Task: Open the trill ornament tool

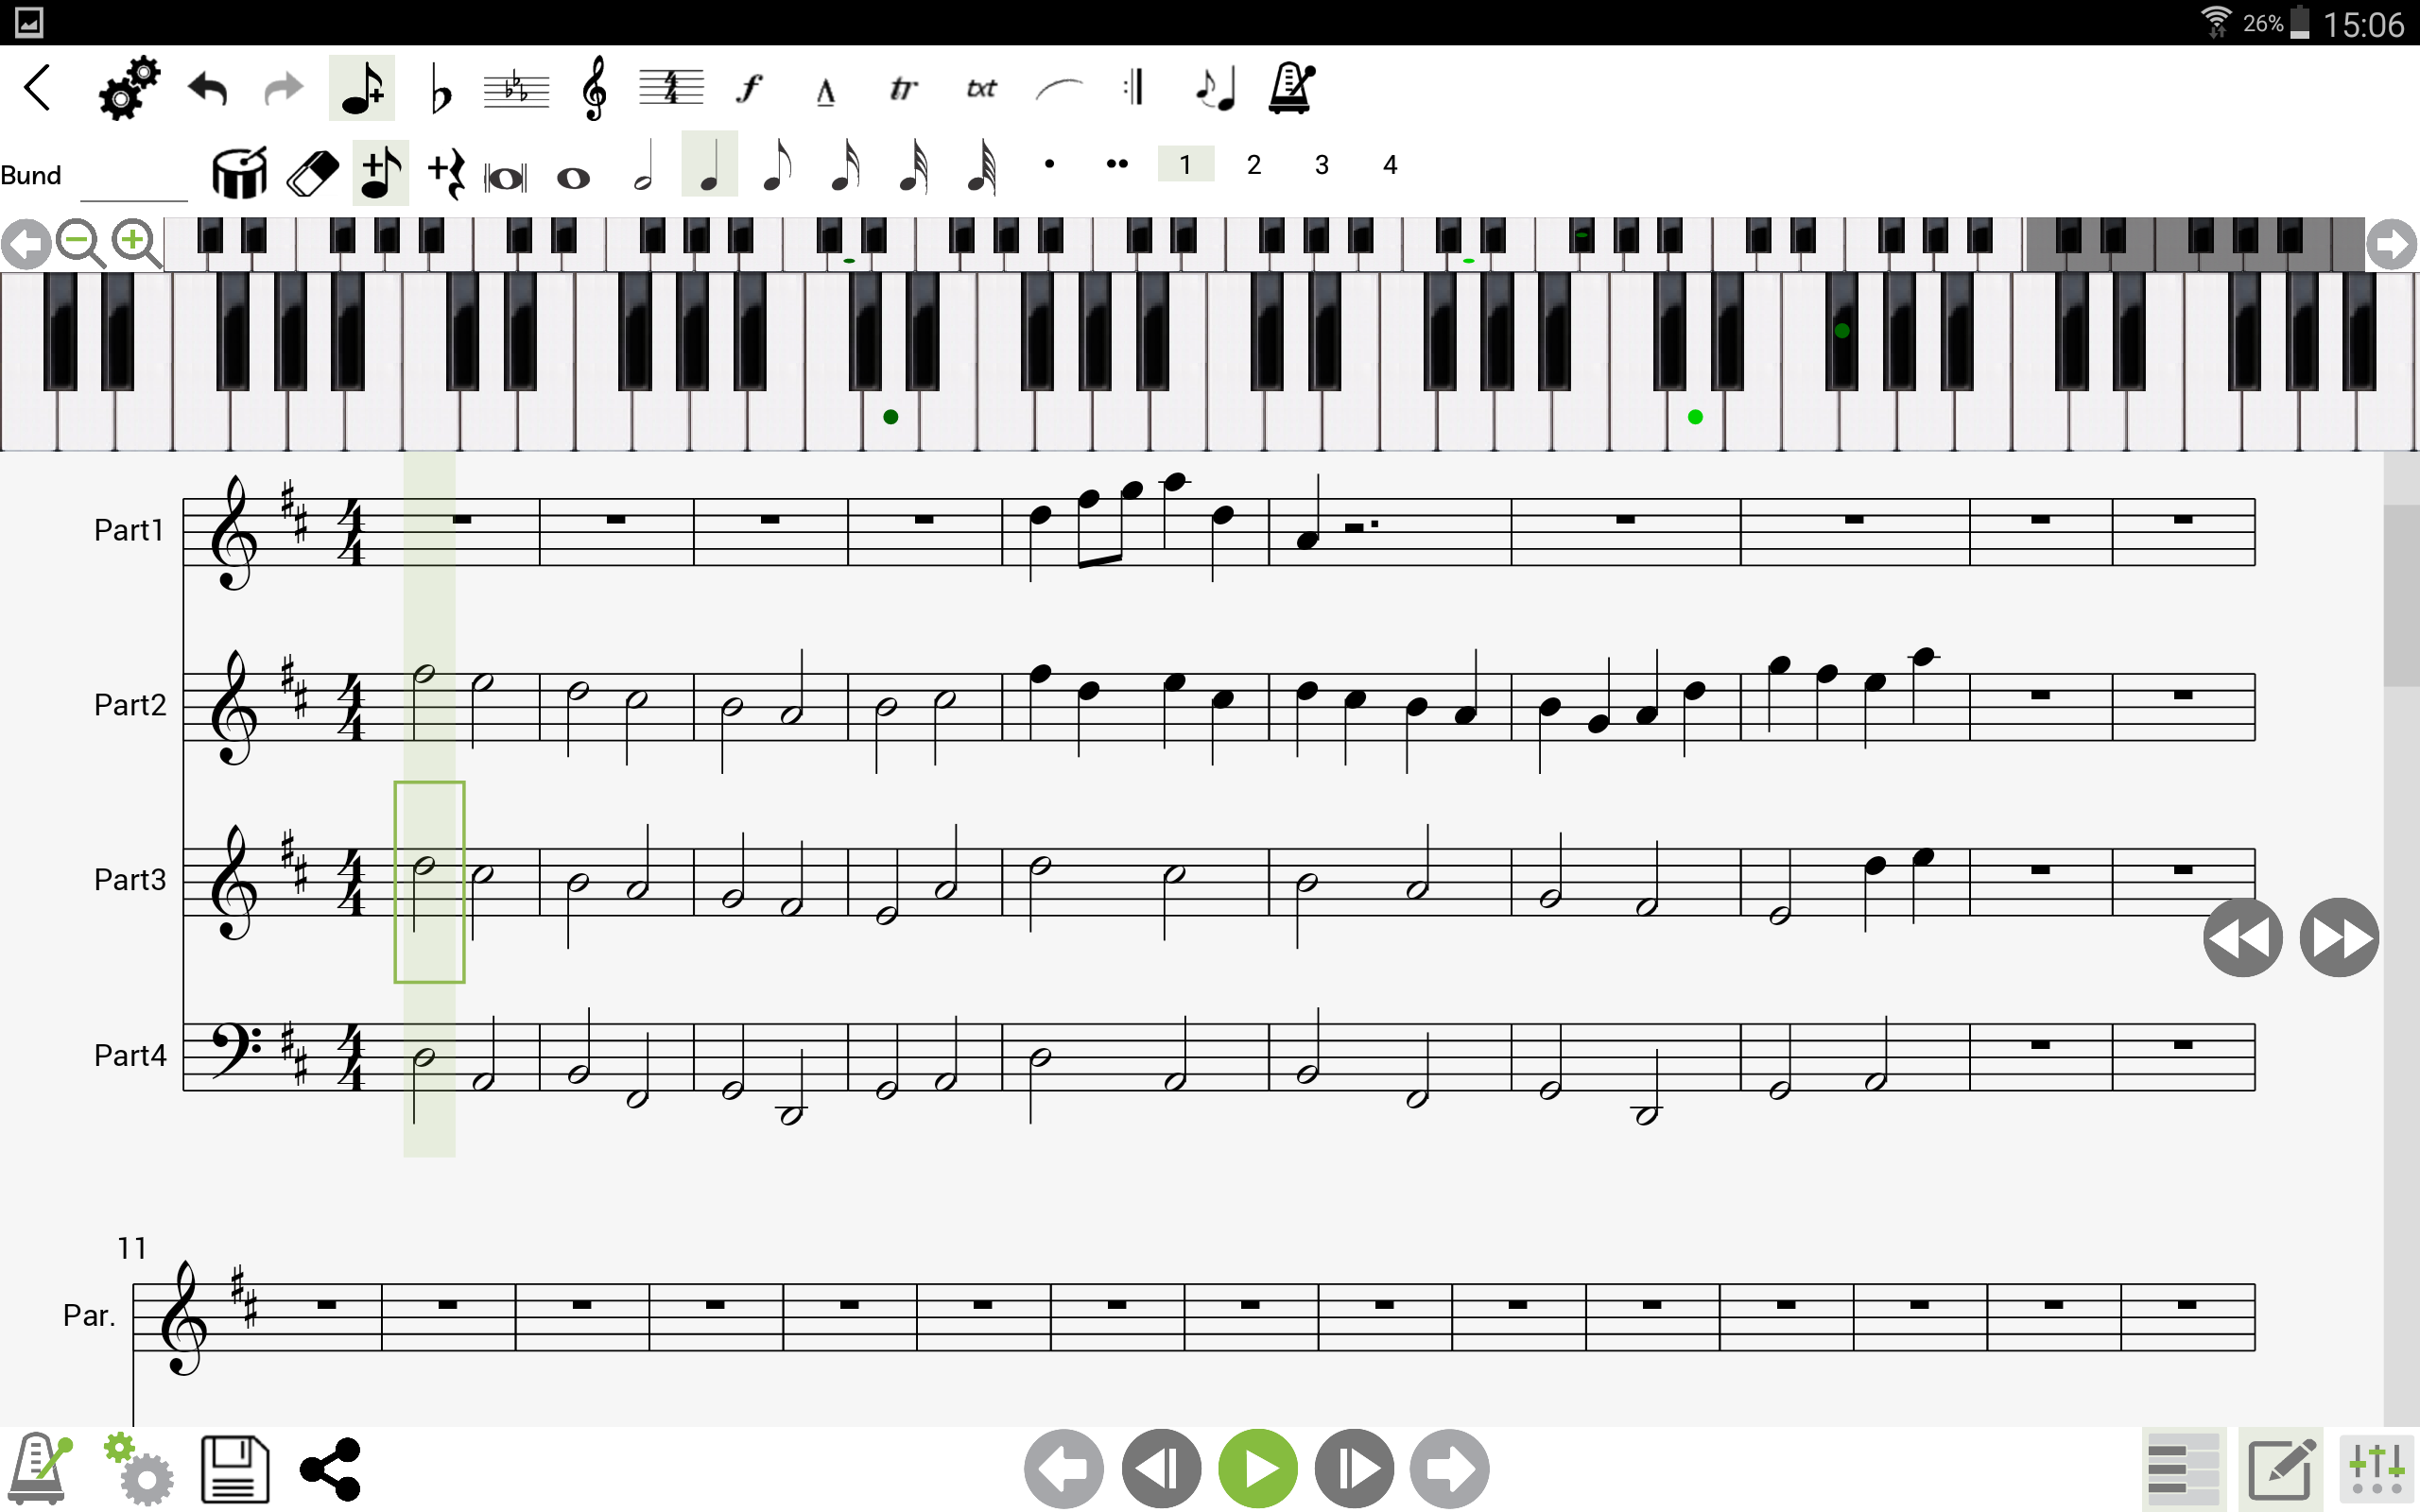Action: click(x=903, y=89)
